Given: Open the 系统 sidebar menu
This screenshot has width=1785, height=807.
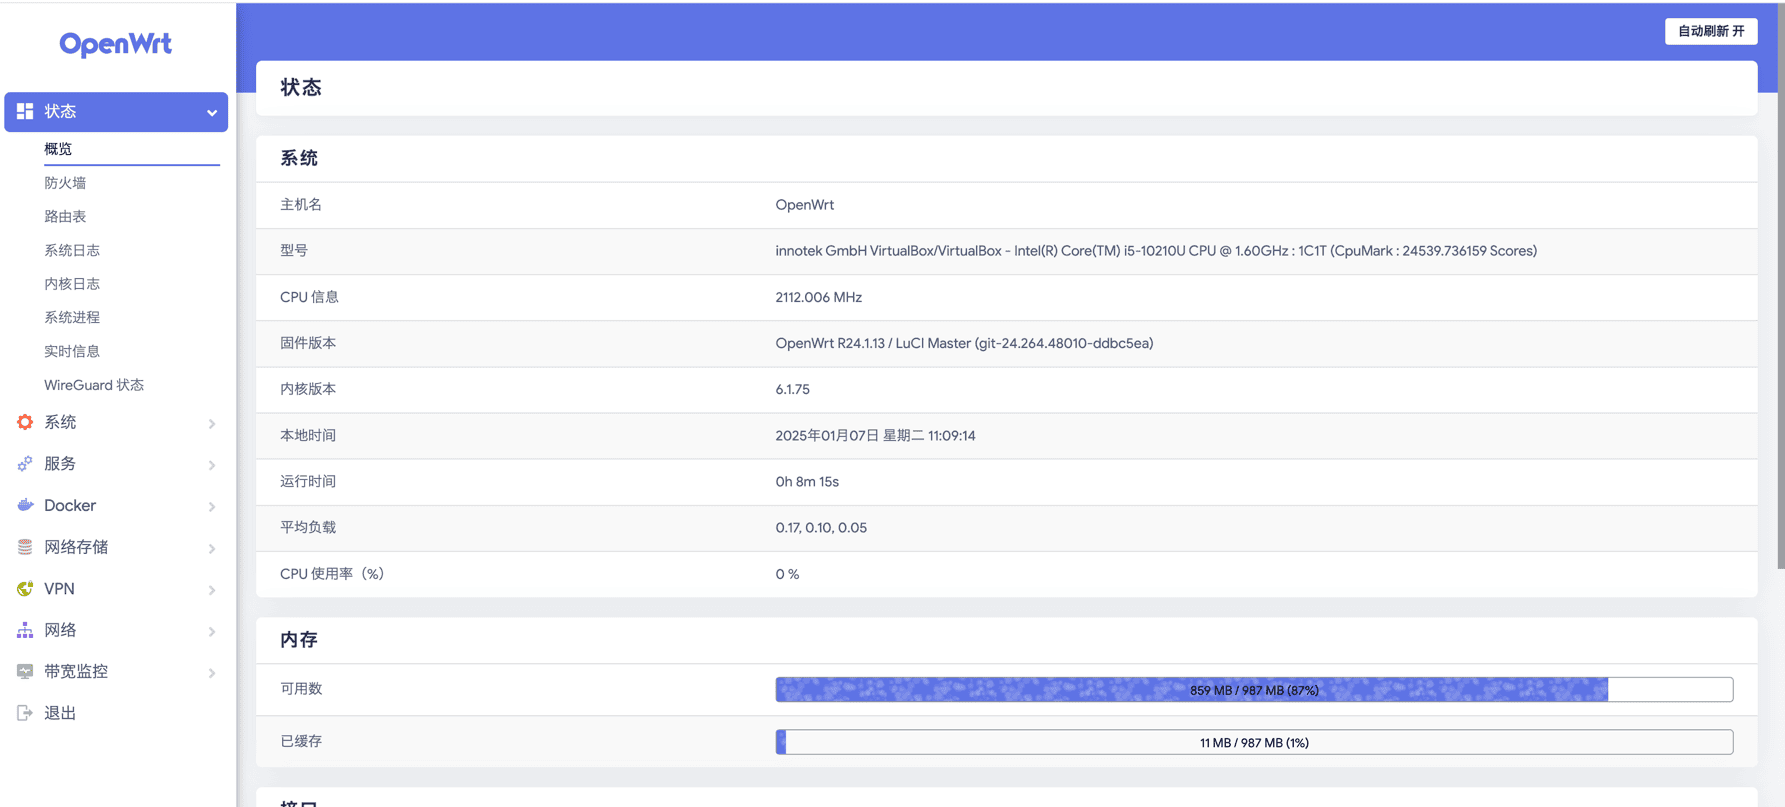Looking at the screenshot, I should [x=60, y=422].
